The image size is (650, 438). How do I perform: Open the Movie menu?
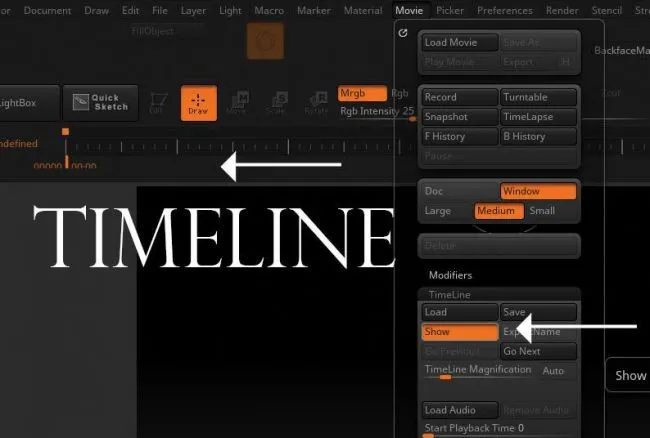409,10
